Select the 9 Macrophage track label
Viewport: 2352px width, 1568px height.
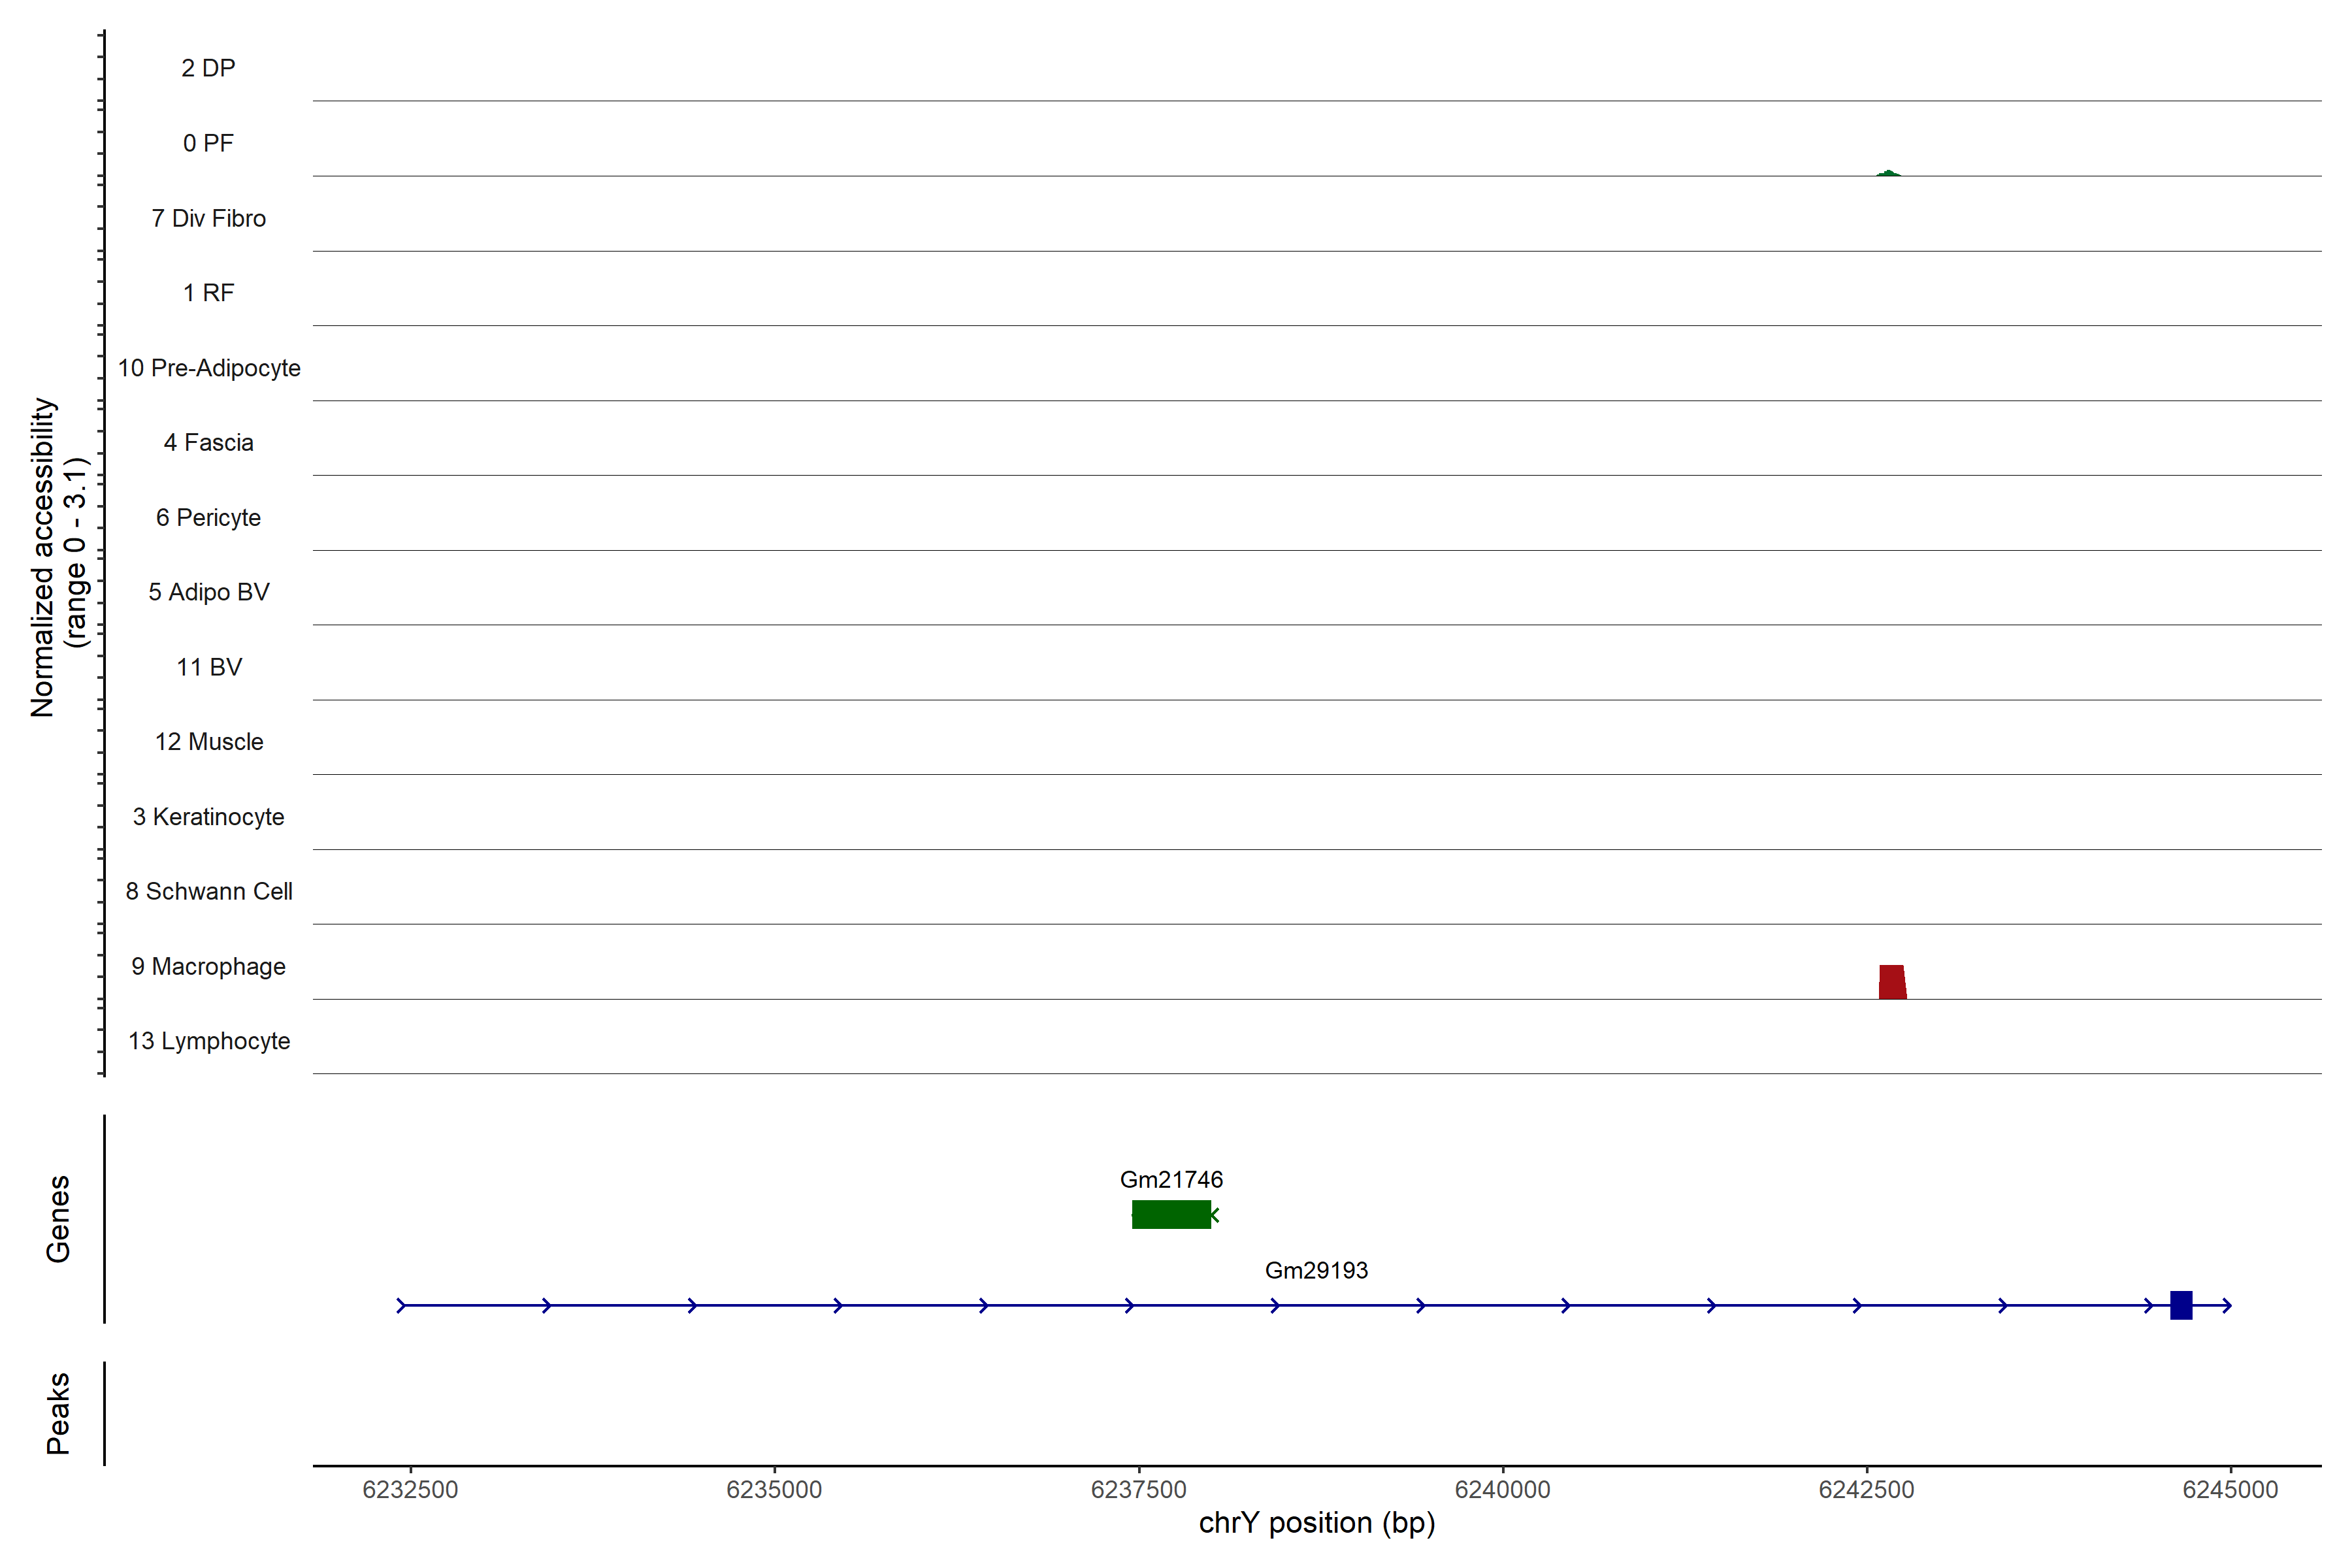pos(208,966)
